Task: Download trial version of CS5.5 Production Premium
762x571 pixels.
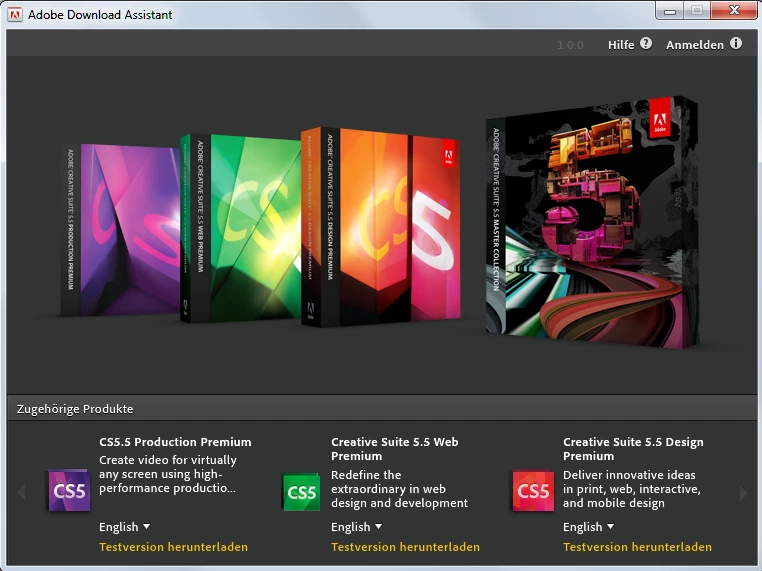Action: pos(173,547)
